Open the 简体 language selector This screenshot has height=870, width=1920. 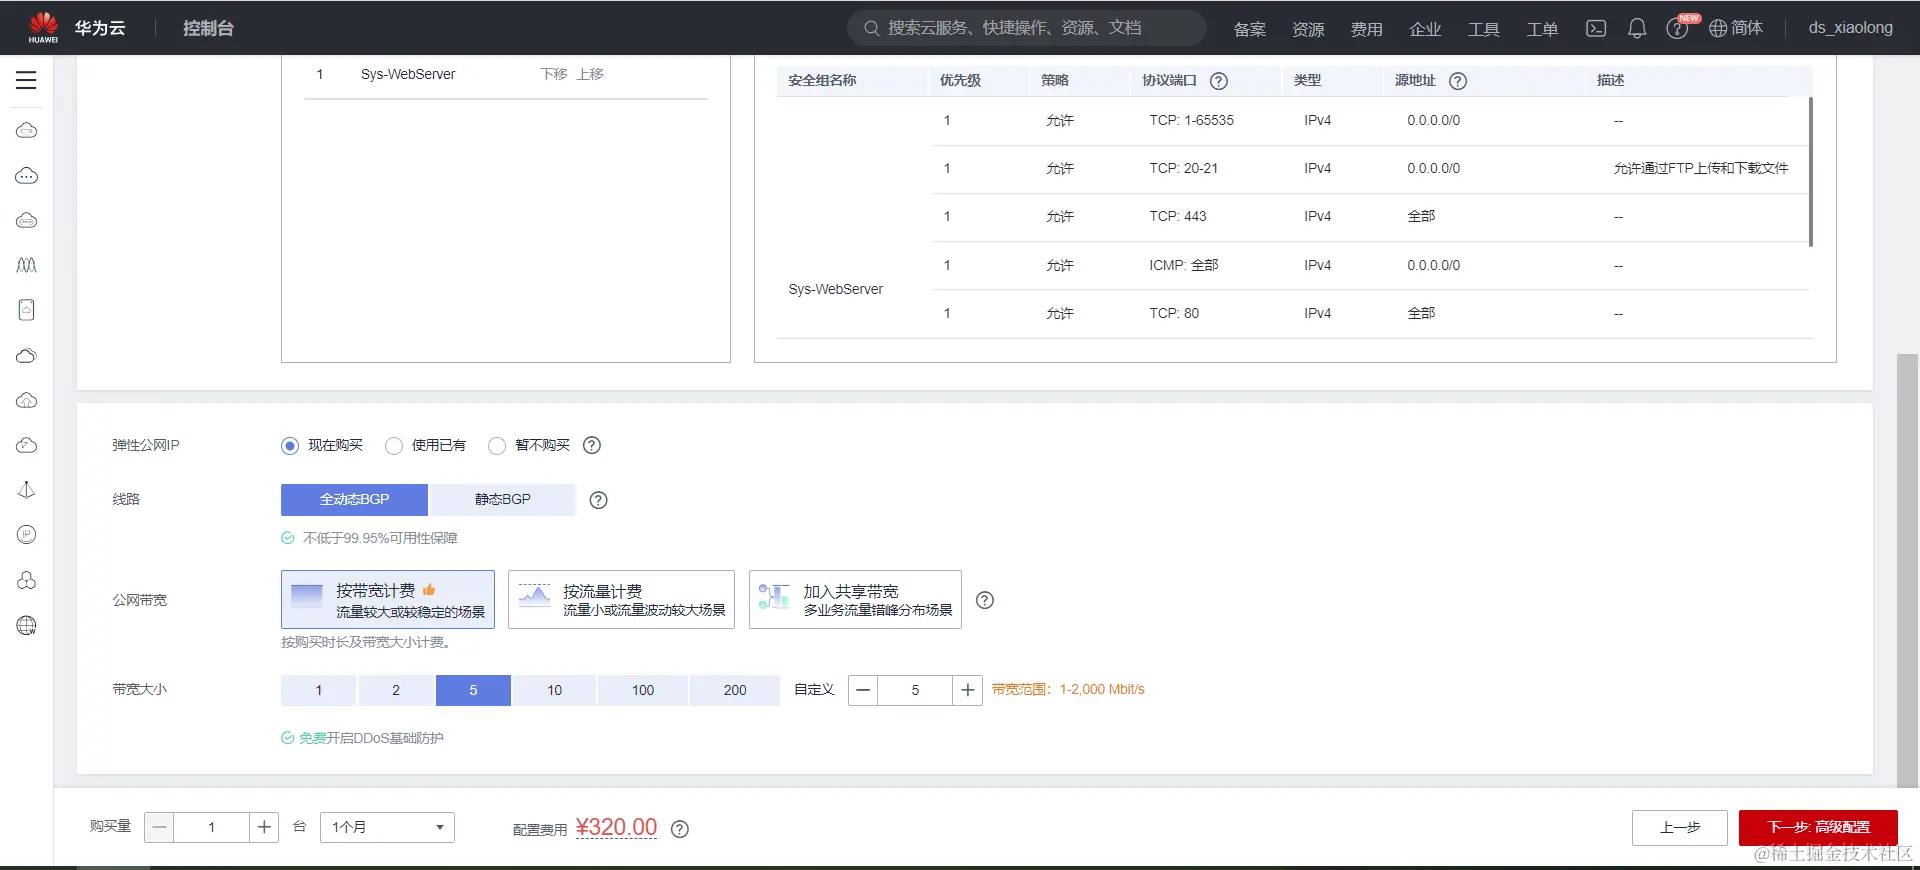[x=1736, y=28]
